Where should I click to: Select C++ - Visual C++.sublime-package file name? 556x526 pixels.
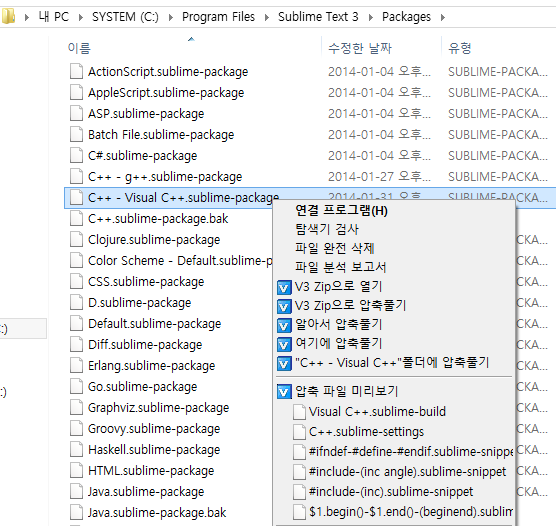(183, 197)
